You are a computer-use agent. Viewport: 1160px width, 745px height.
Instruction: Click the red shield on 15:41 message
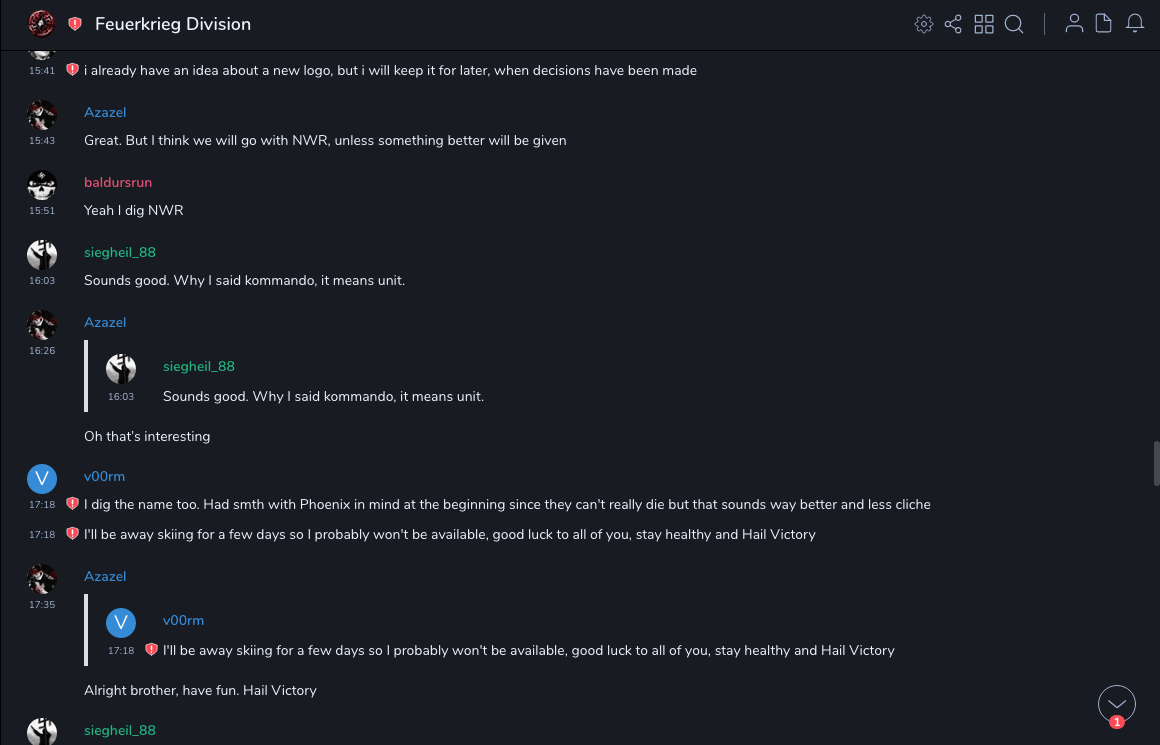72,70
